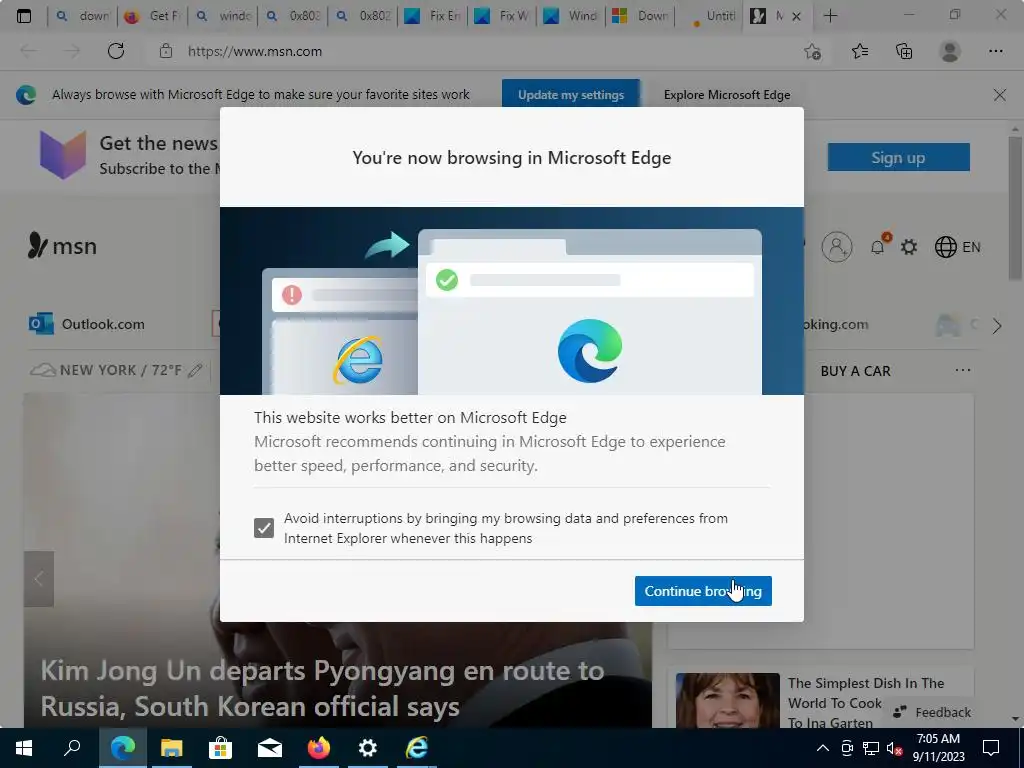This screenshot has height=768, width=1024.
Task: Open Kim Jong Un headline story
Action: point(322,688)
